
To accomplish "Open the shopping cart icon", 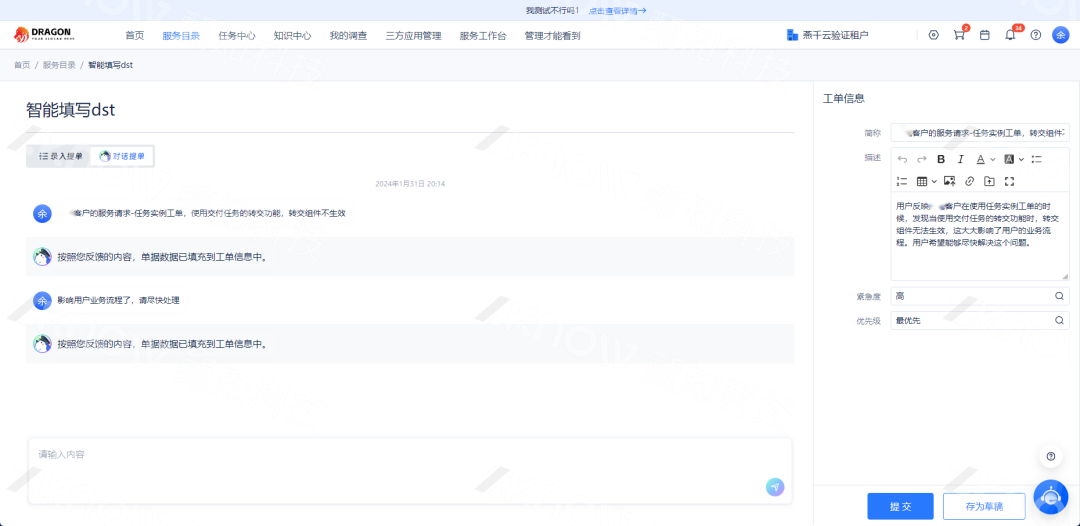I will (959, 35).
